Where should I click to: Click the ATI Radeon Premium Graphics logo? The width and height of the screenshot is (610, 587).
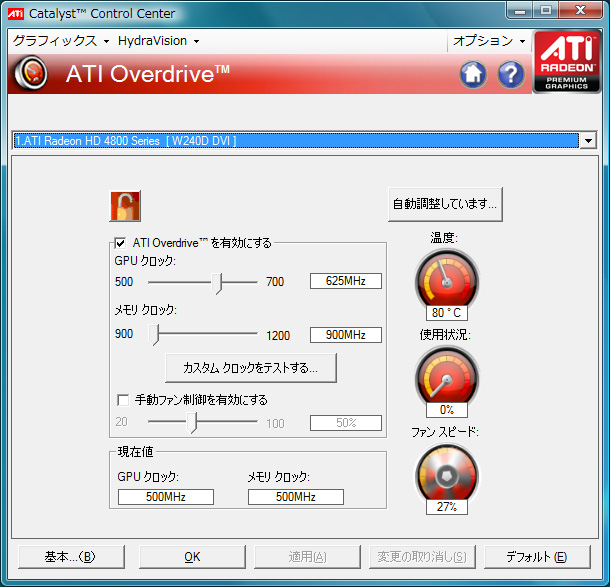(567, 61)
